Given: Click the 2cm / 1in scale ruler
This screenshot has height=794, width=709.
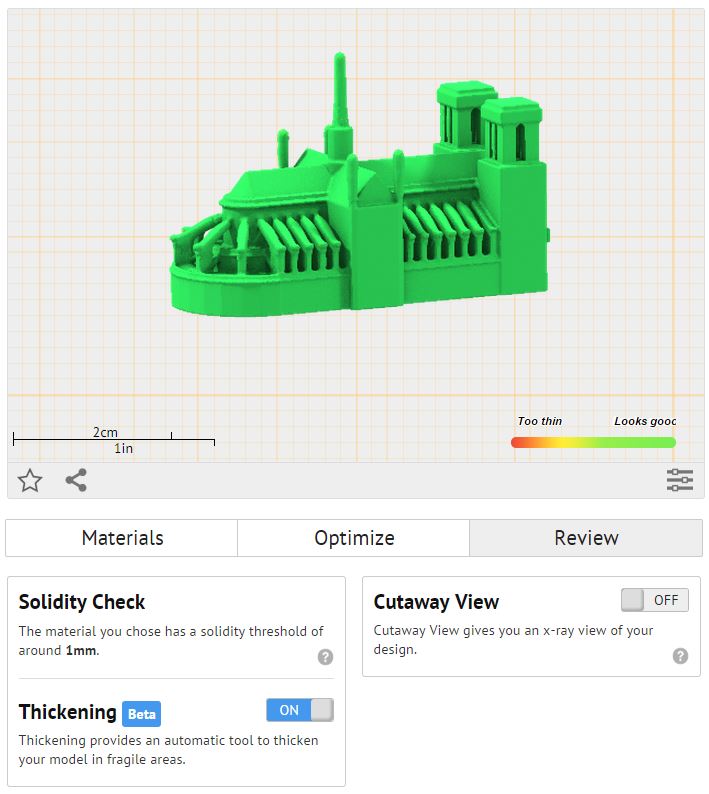Looking at the screenshot, I should [x=114, y=440].
